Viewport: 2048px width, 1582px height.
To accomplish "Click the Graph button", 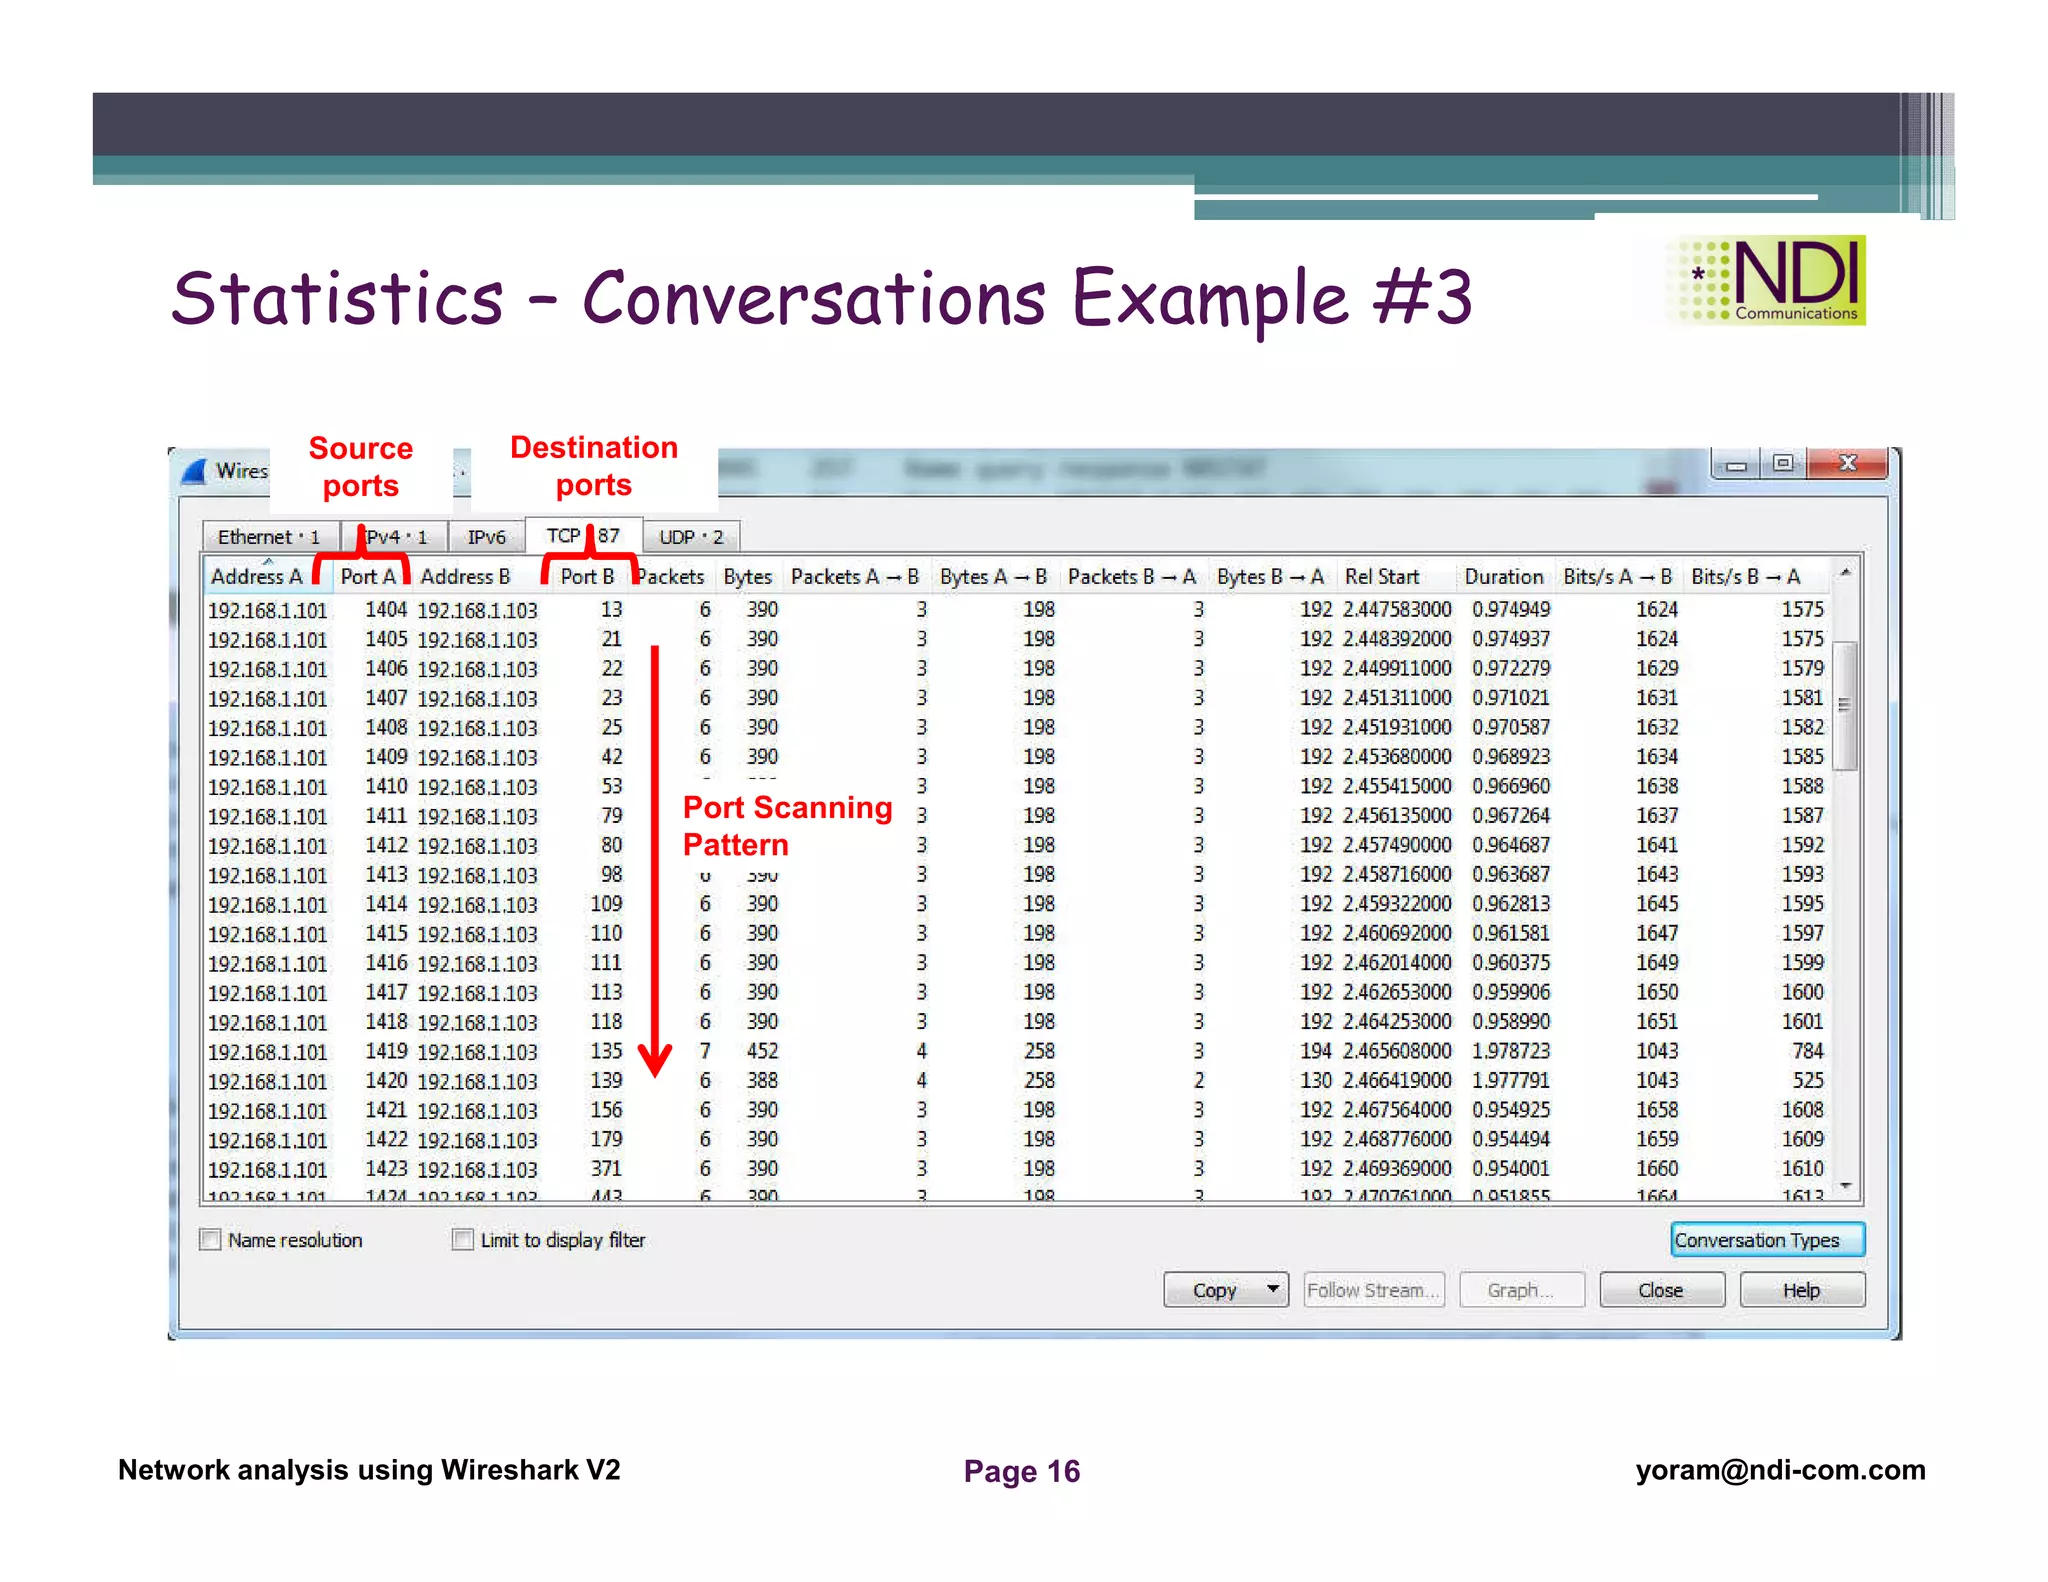I will click(x=1521, y=1290).
